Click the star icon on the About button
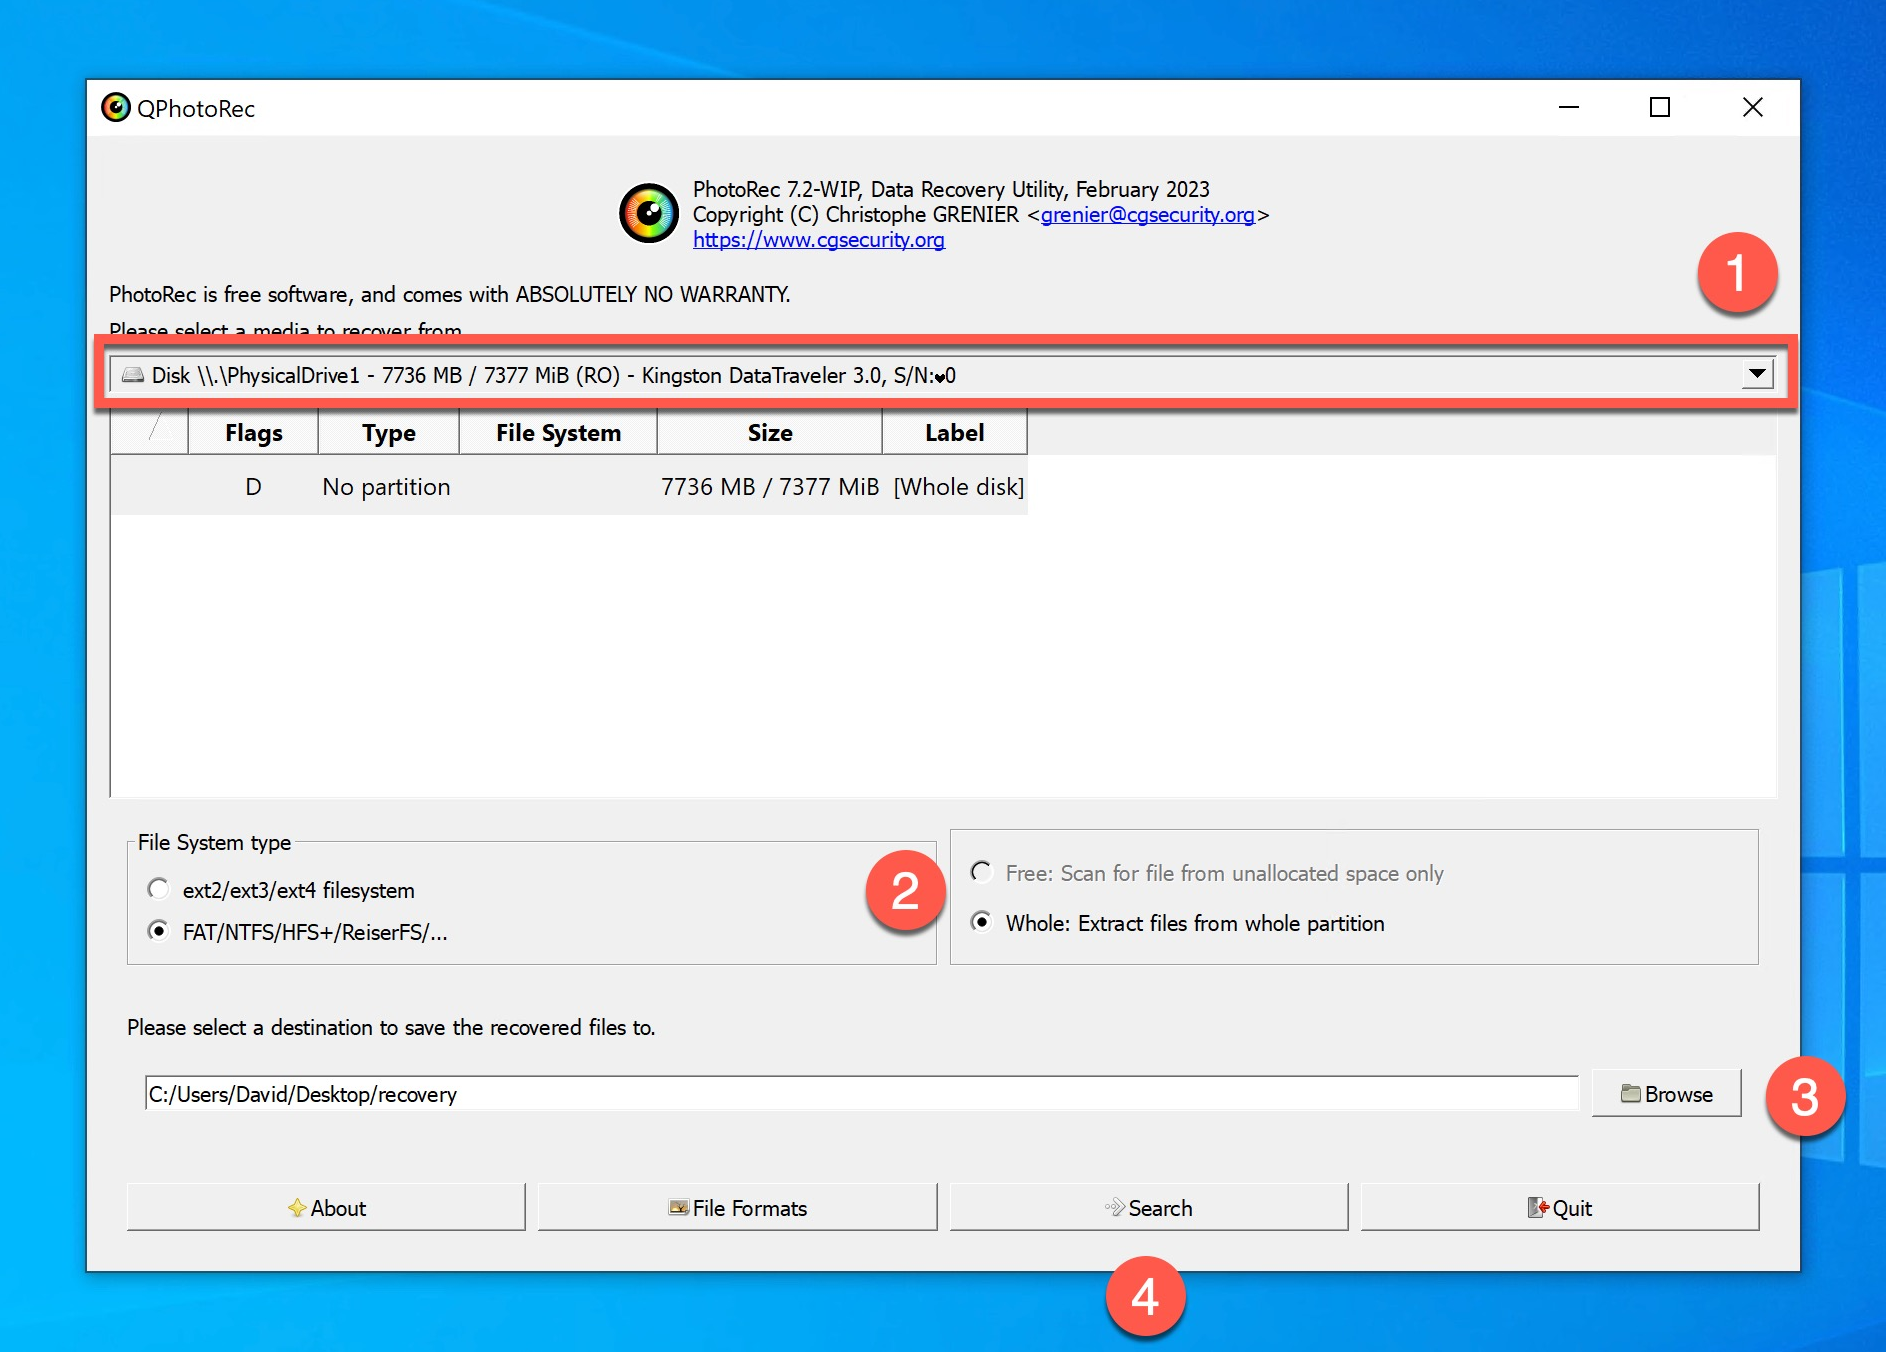The image size is (1886, 1352). tap(295, 1207)
